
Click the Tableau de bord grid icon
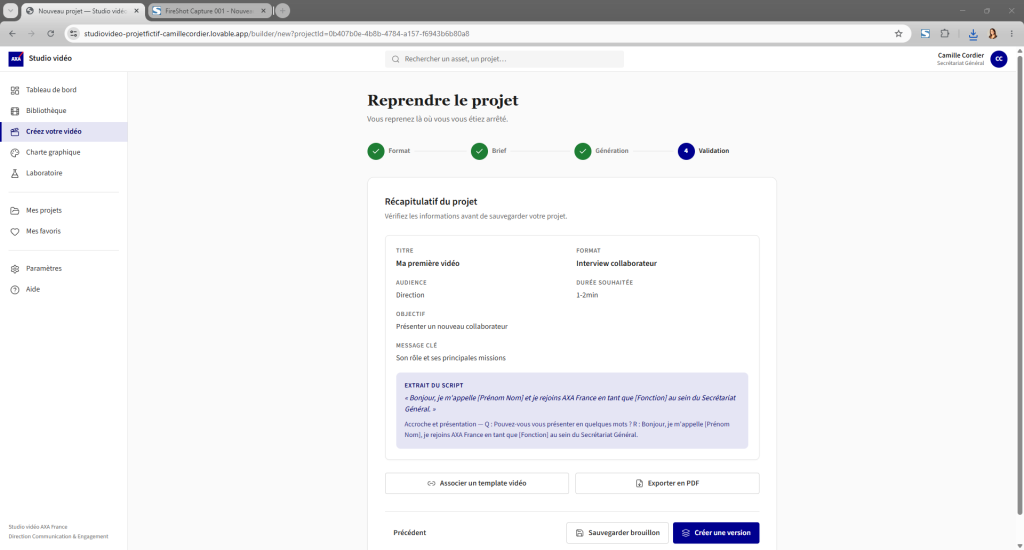(15, 90)
